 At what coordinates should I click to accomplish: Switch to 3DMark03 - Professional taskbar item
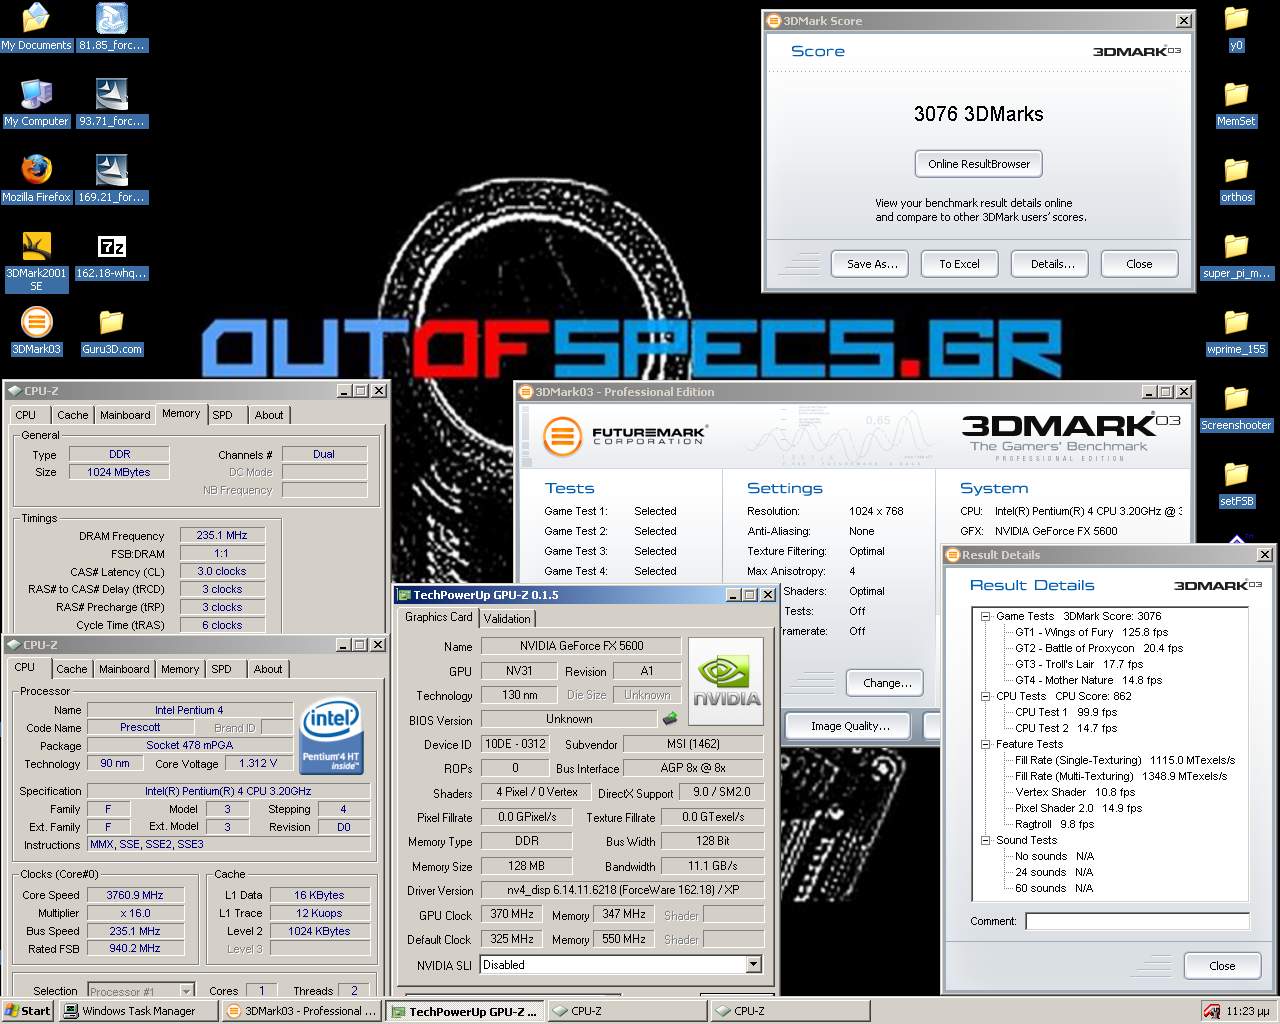pos(302,1011)
